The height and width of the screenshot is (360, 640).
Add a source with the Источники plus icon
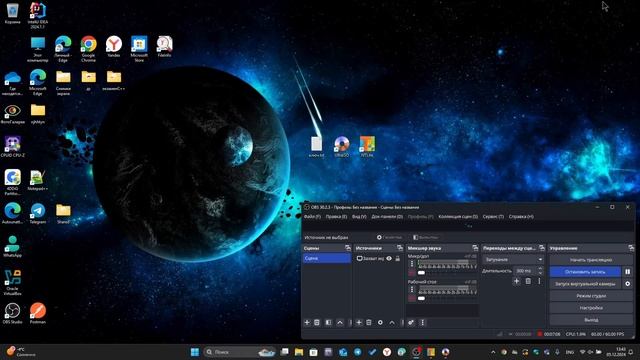pos(359,322)
